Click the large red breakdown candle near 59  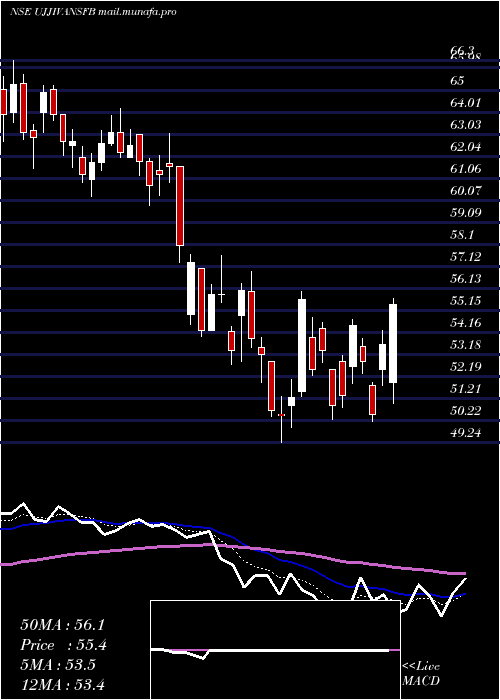179,206
